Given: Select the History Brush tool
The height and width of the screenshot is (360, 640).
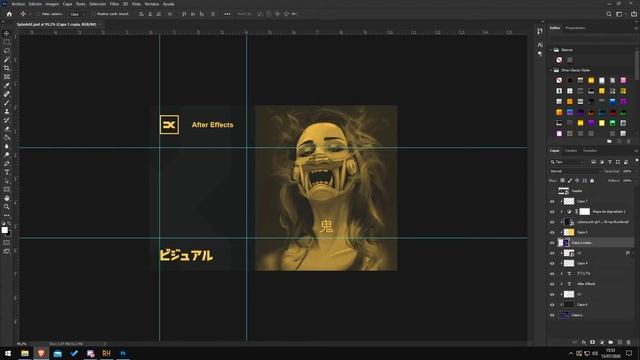Looking at the screenshot, I should point(7,120).
